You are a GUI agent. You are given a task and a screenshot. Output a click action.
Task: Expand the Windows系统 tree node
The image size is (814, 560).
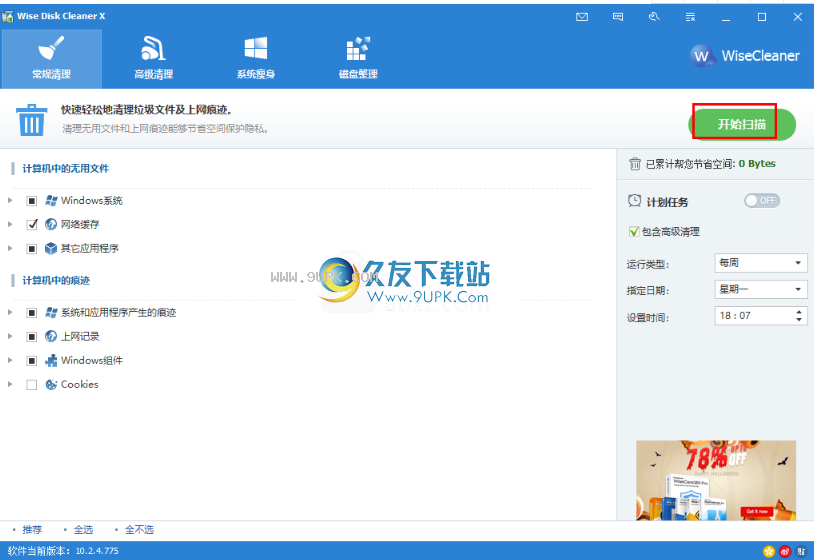(x=10, y=200)
